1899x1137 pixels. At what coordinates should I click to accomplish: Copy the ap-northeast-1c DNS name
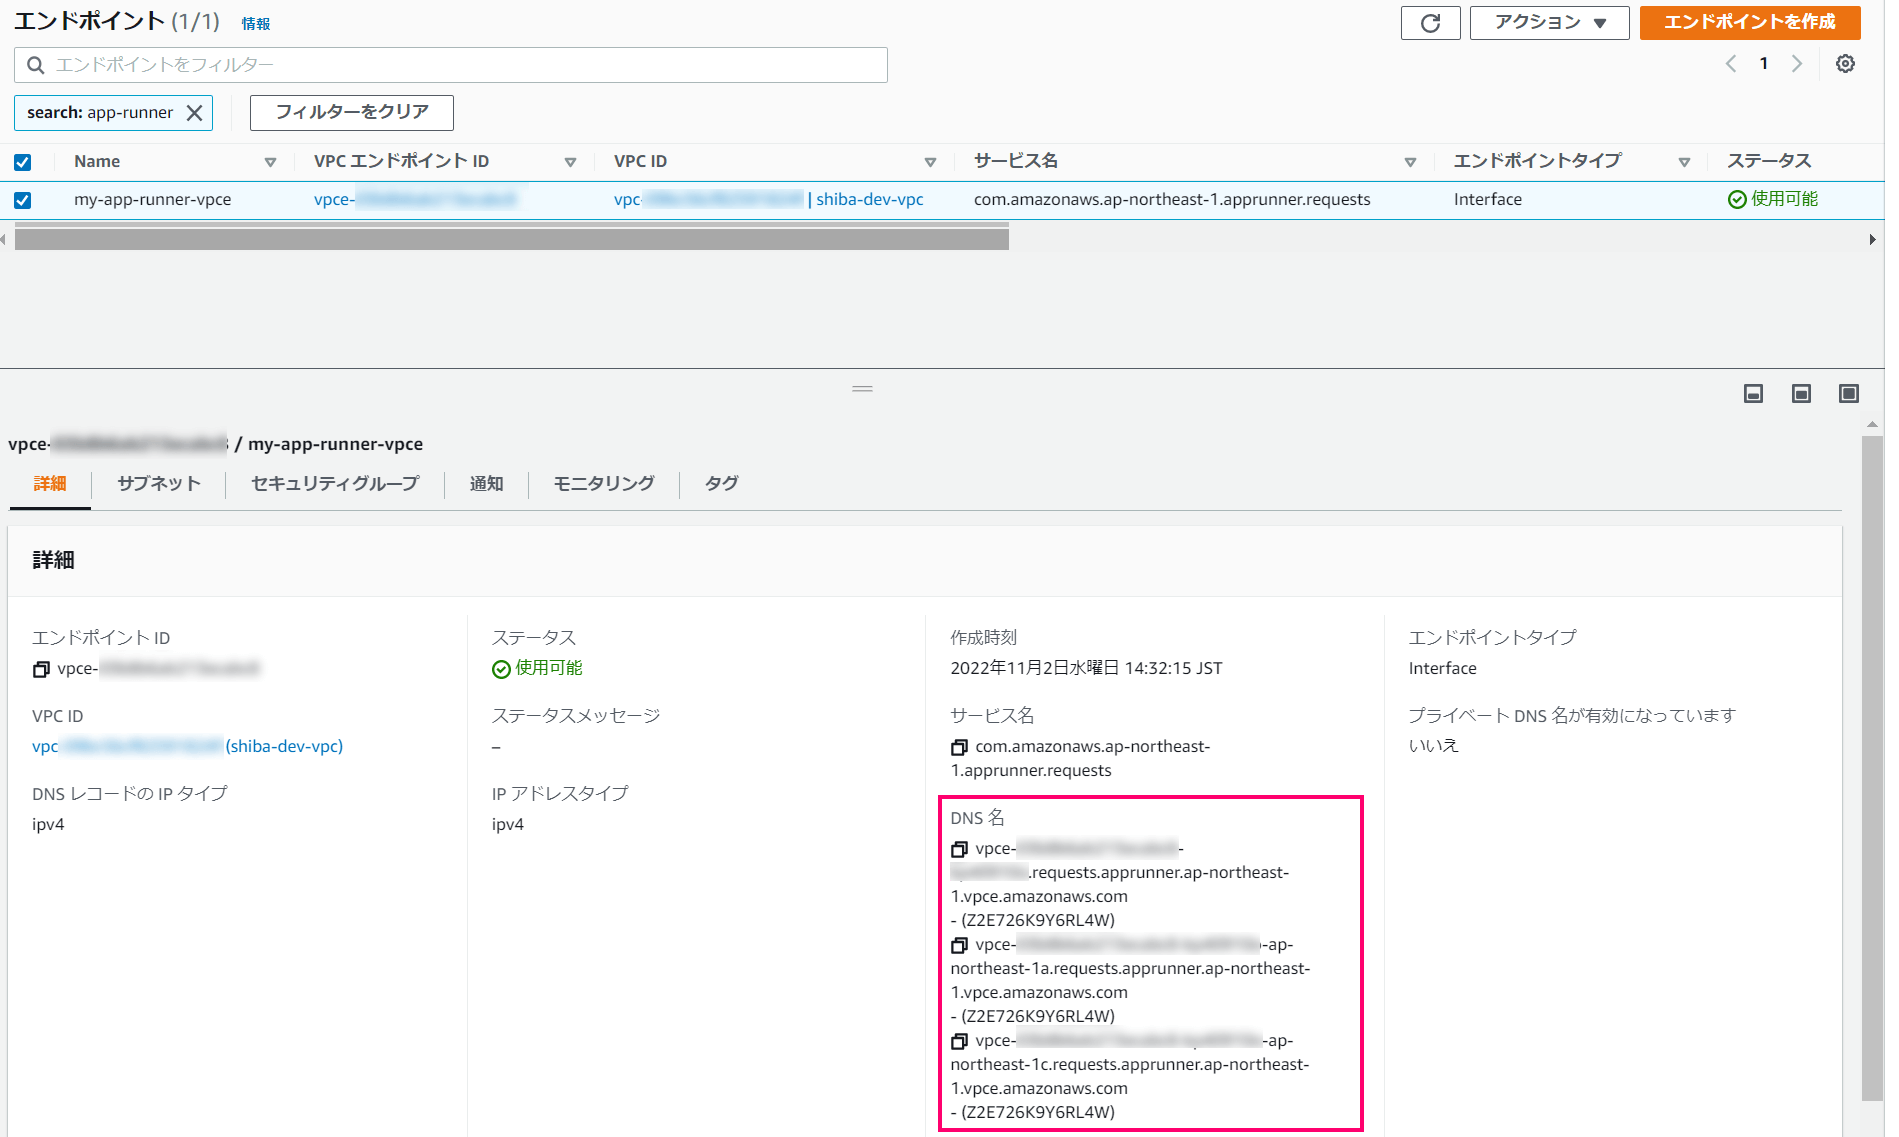pos(959,1041)
